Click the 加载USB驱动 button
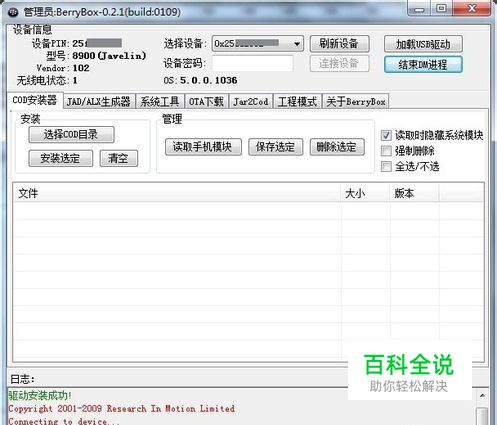This screenshot has height=425, width=497. click(x=423, y=44)
